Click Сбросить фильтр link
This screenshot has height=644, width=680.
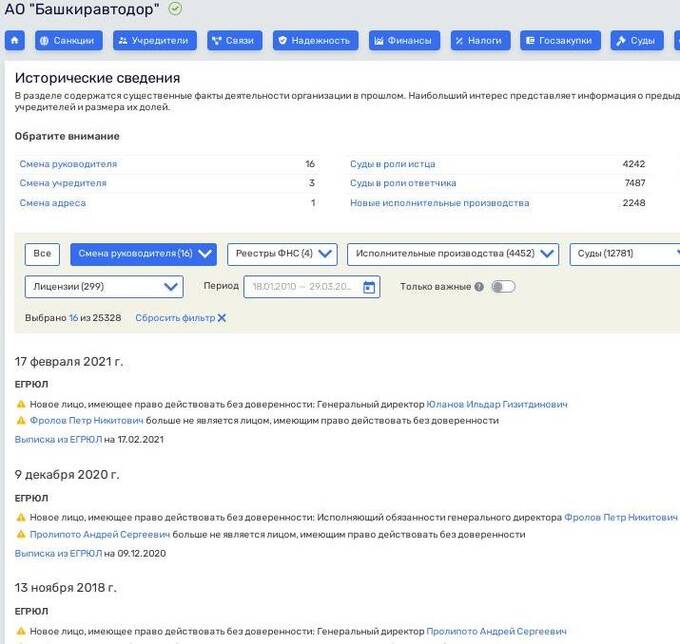[x=175, y=318]
